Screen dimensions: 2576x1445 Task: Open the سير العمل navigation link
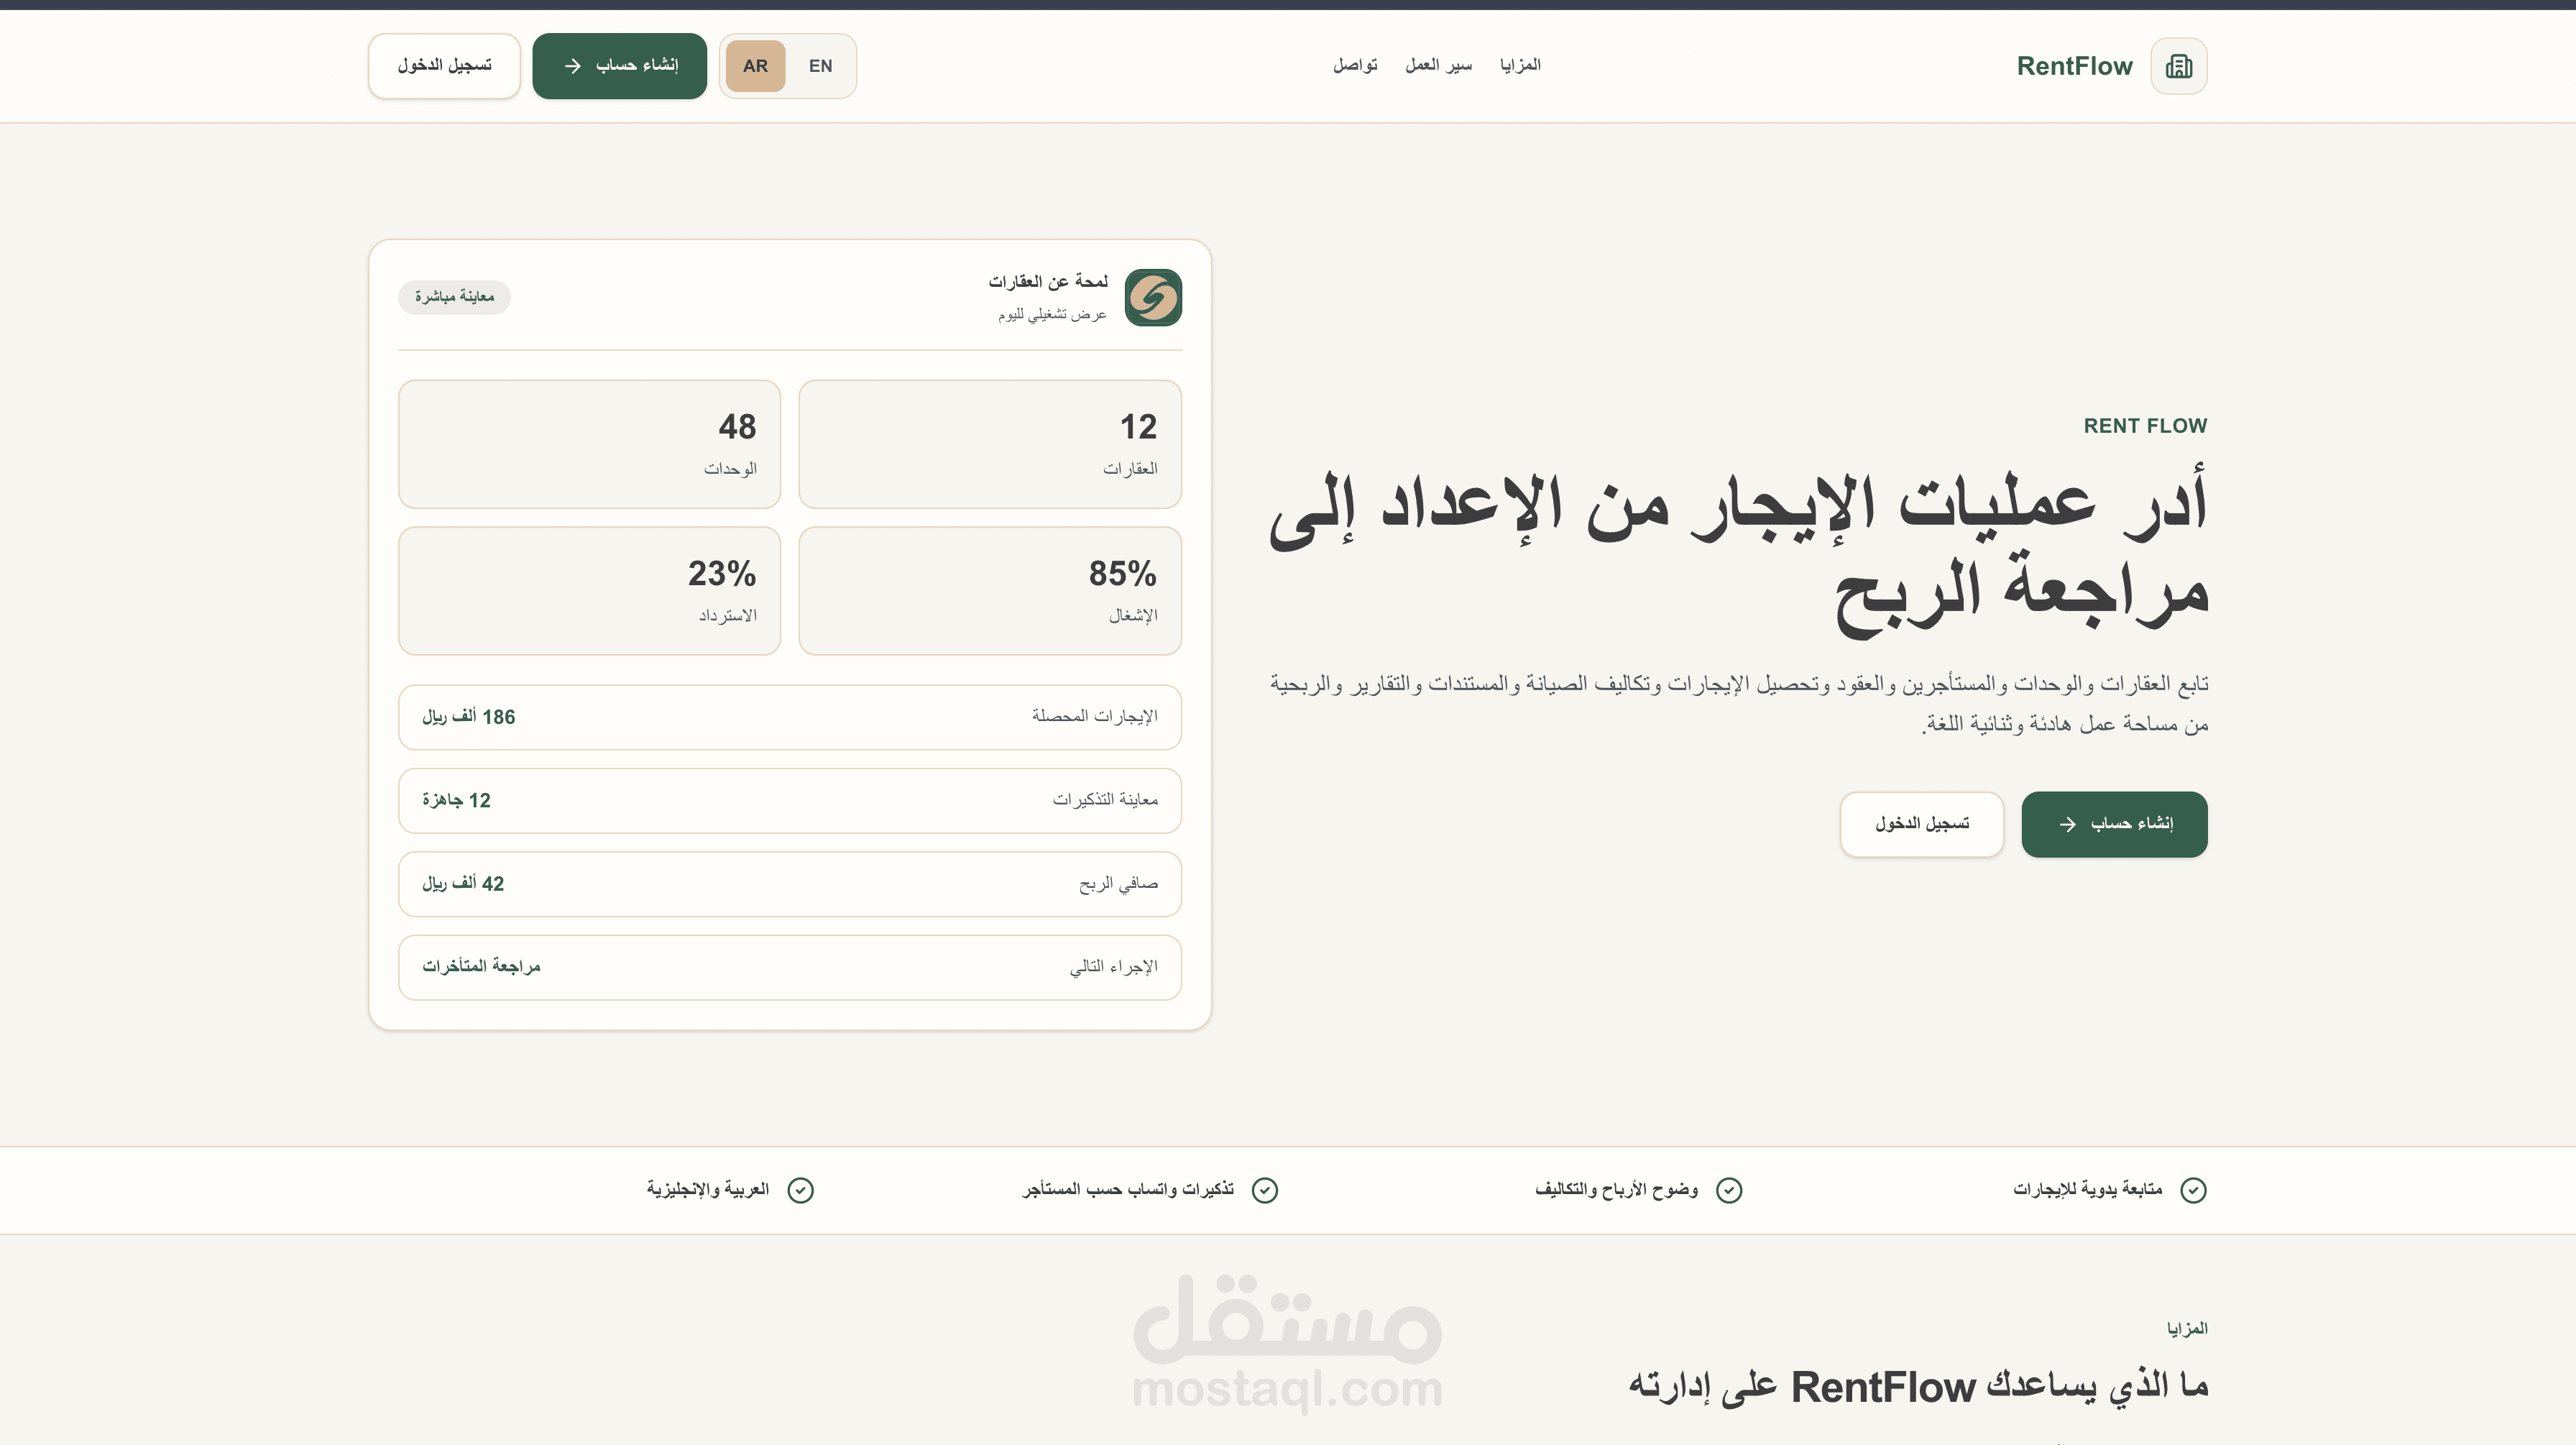(1438, 65)
